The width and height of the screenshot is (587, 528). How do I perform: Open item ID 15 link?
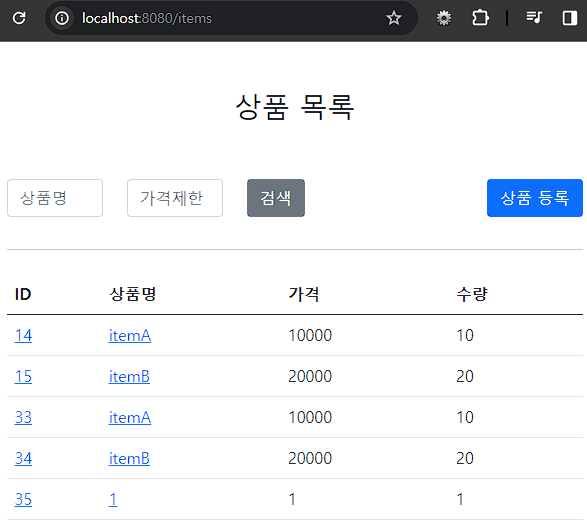pyautogui.click(x=23, y=376)
